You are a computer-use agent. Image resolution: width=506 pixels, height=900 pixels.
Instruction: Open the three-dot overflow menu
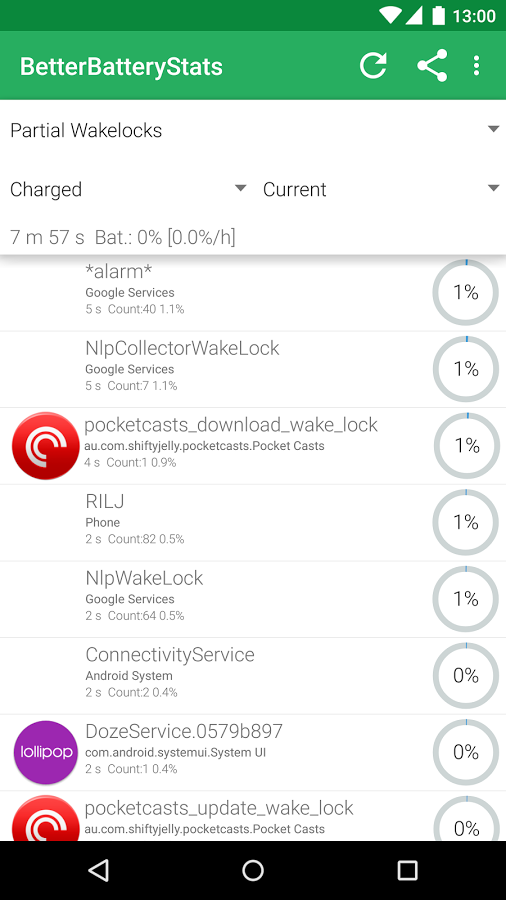click(476, 65)
